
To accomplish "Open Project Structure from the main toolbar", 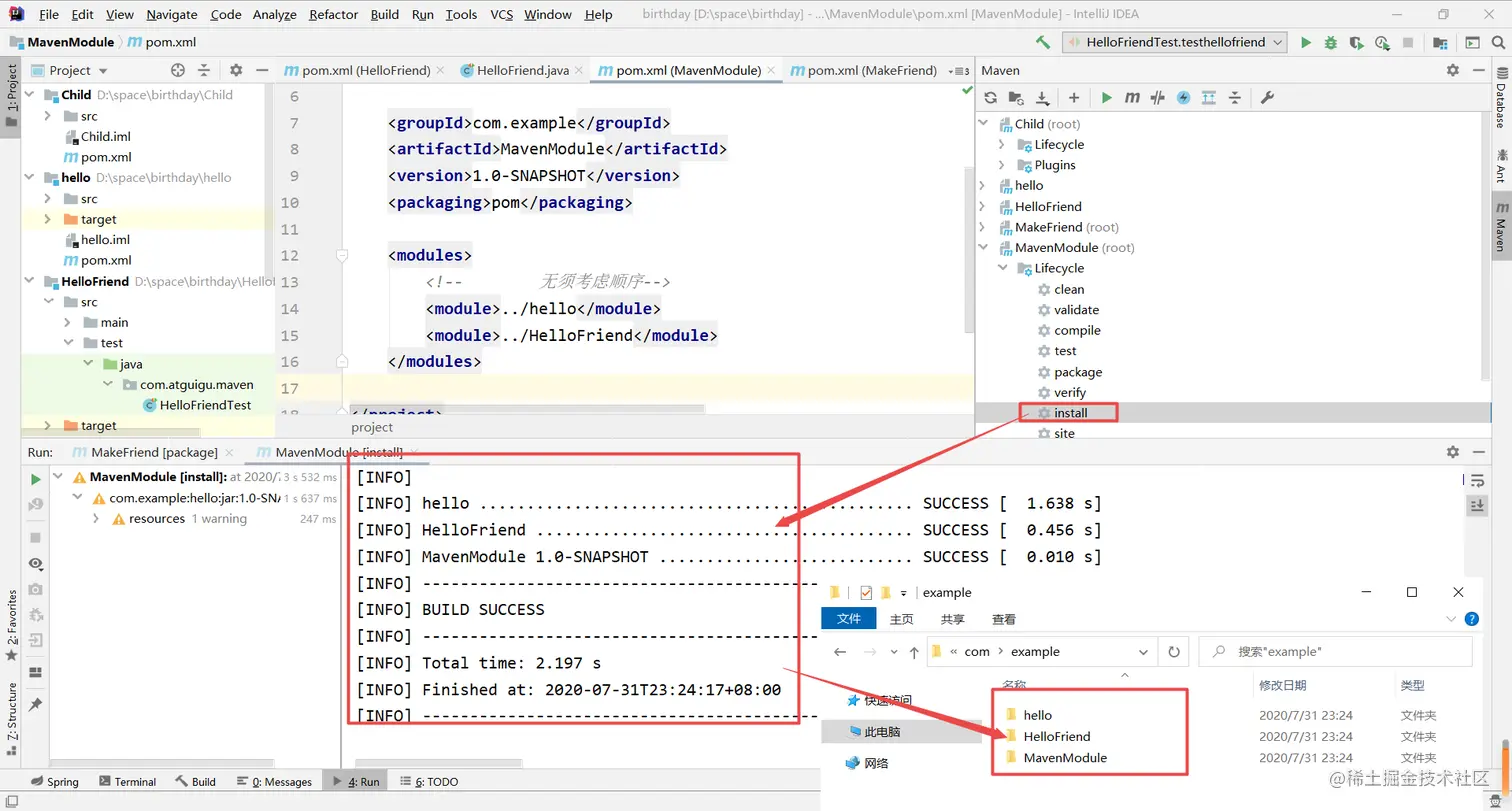I will click(1440, 42).
